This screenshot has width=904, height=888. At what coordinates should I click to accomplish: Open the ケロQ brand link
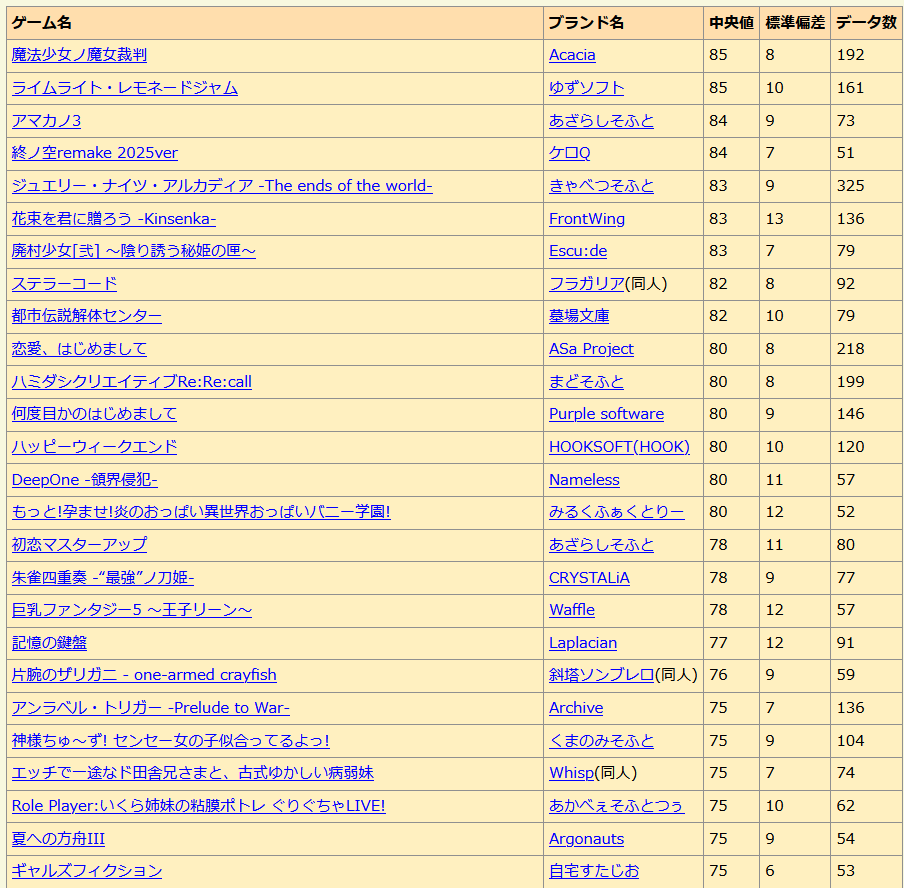(x=570, y=153)
